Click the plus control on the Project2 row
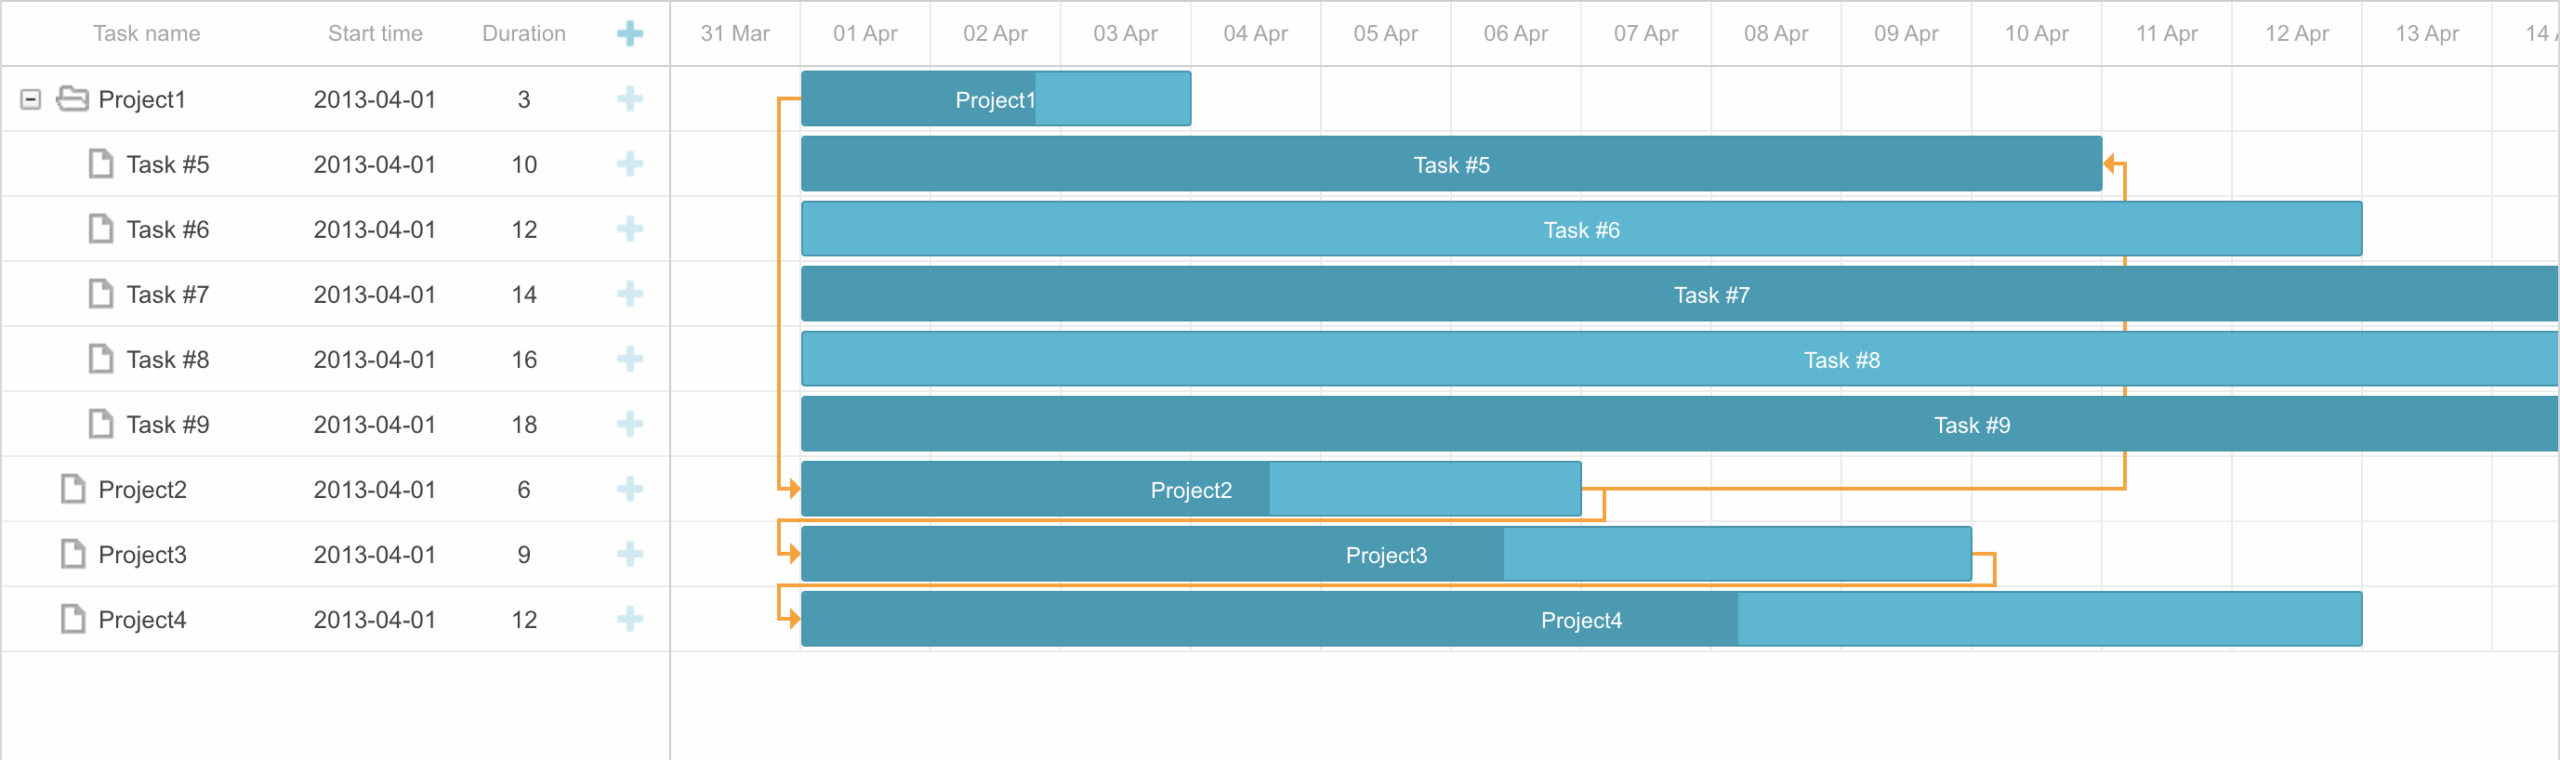 (x=630, y=489)
